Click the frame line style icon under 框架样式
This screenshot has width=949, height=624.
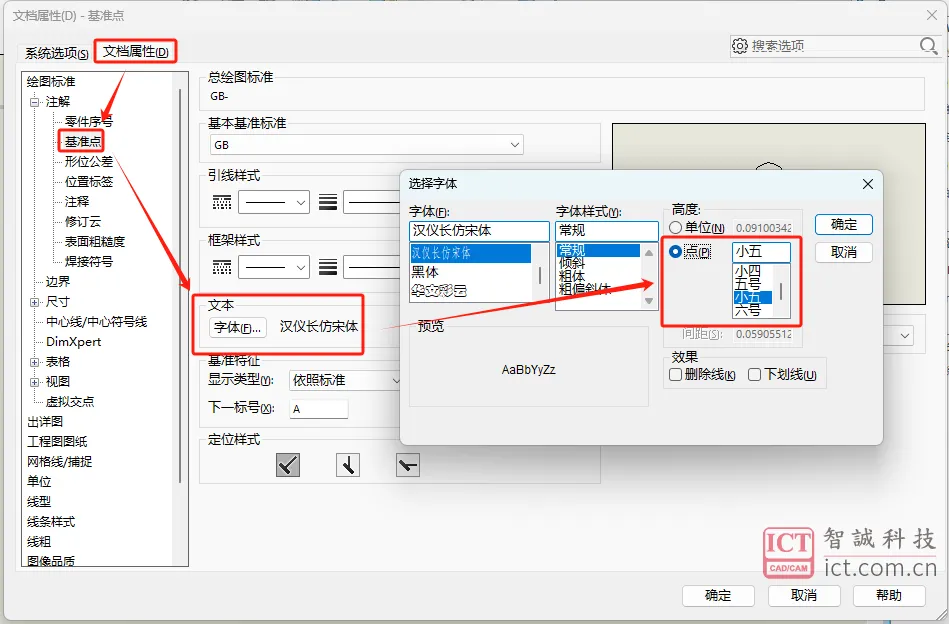(x=222, y=267)
